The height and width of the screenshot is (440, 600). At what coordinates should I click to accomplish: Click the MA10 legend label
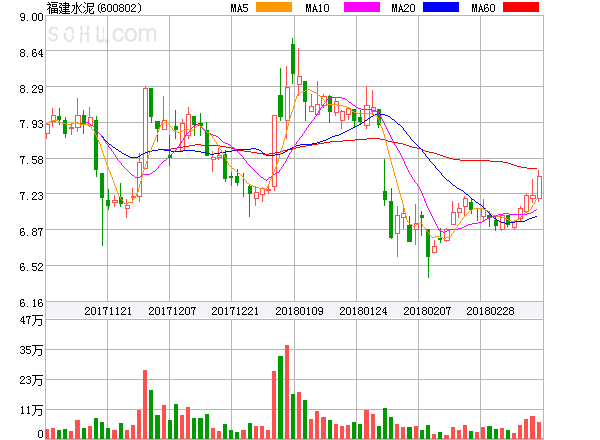[317, 8]
